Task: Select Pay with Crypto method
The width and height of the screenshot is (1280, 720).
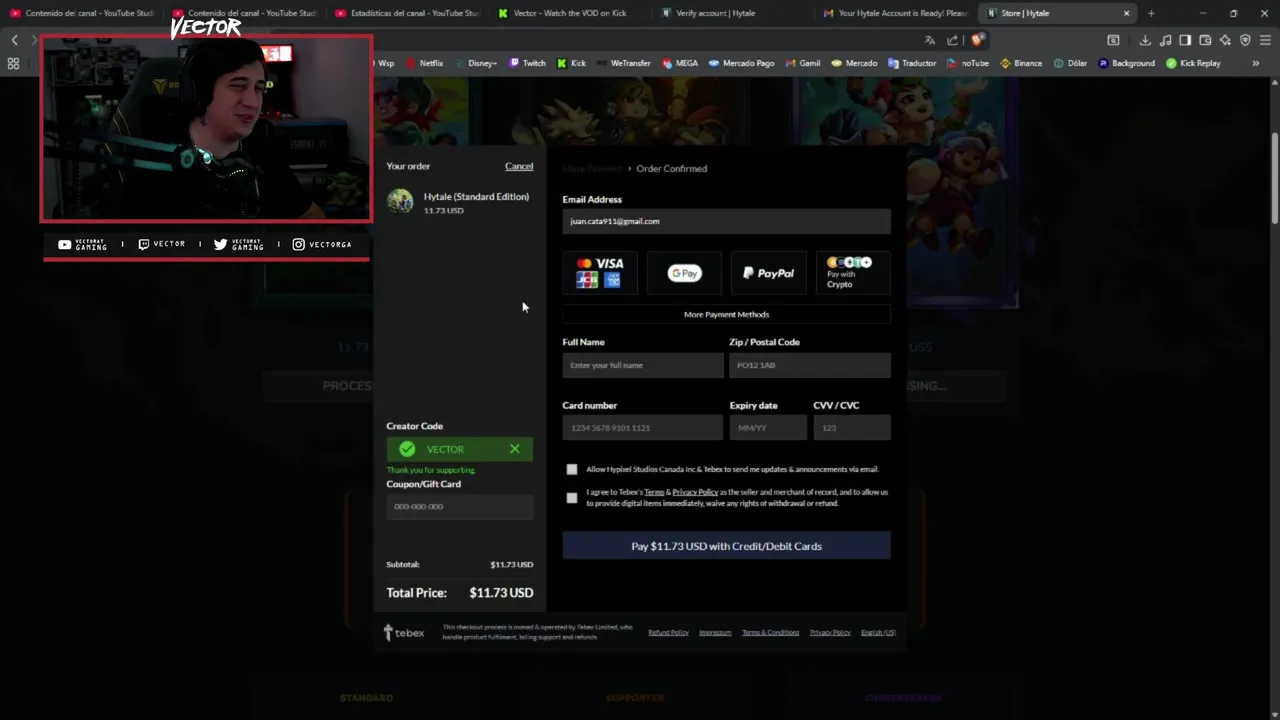Action: 852,273
